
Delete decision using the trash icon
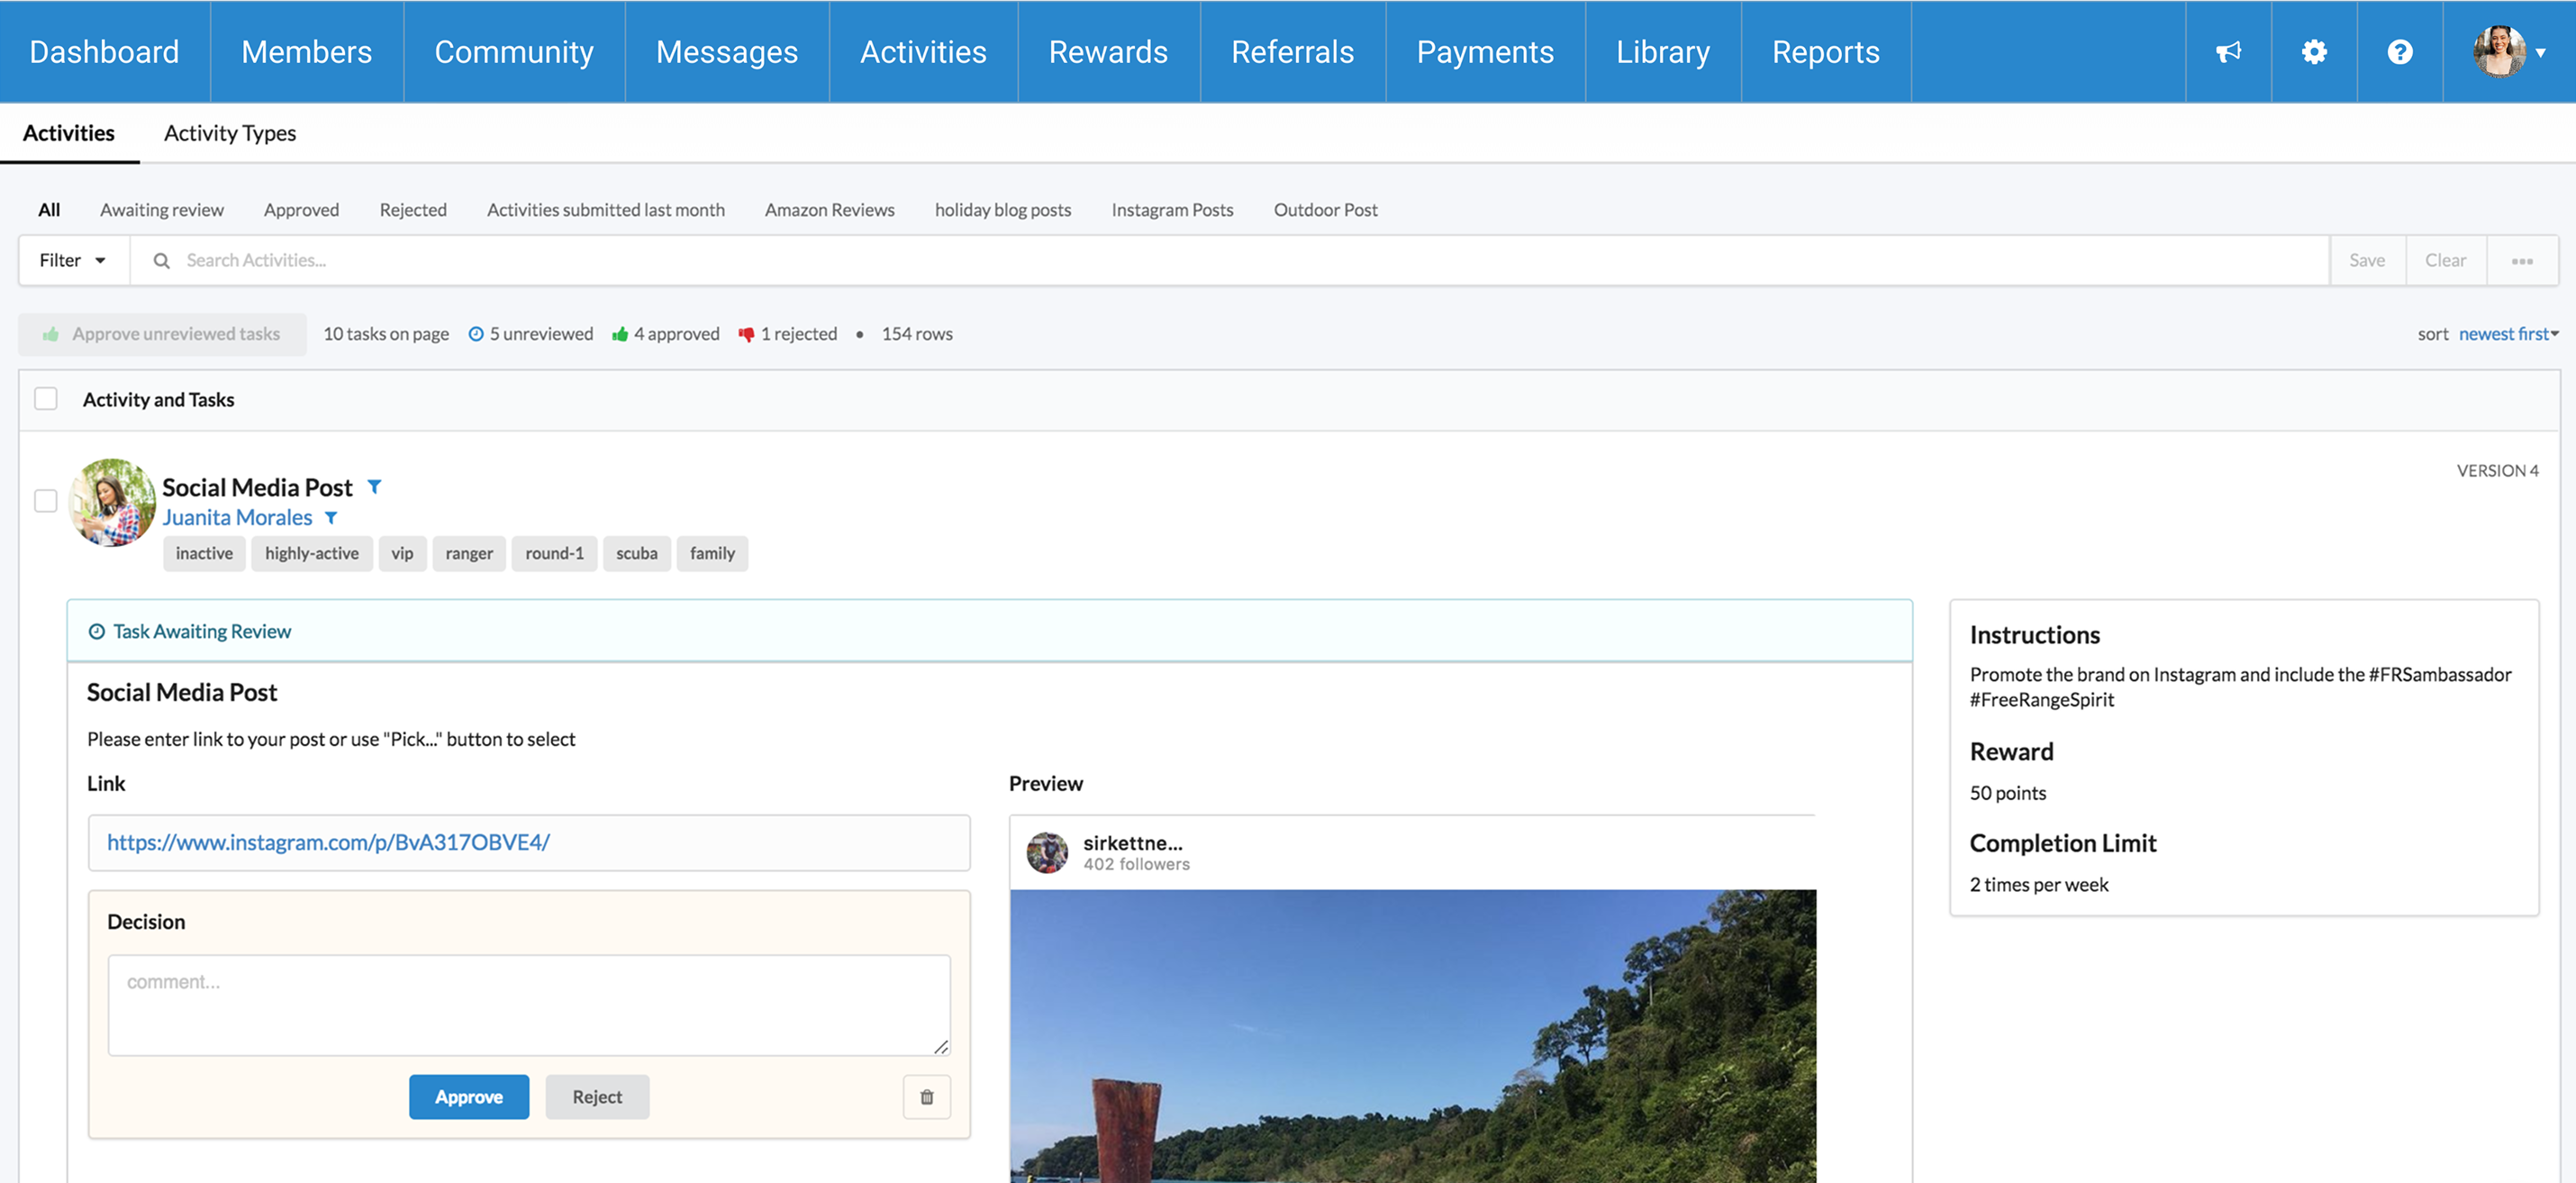926,1097
